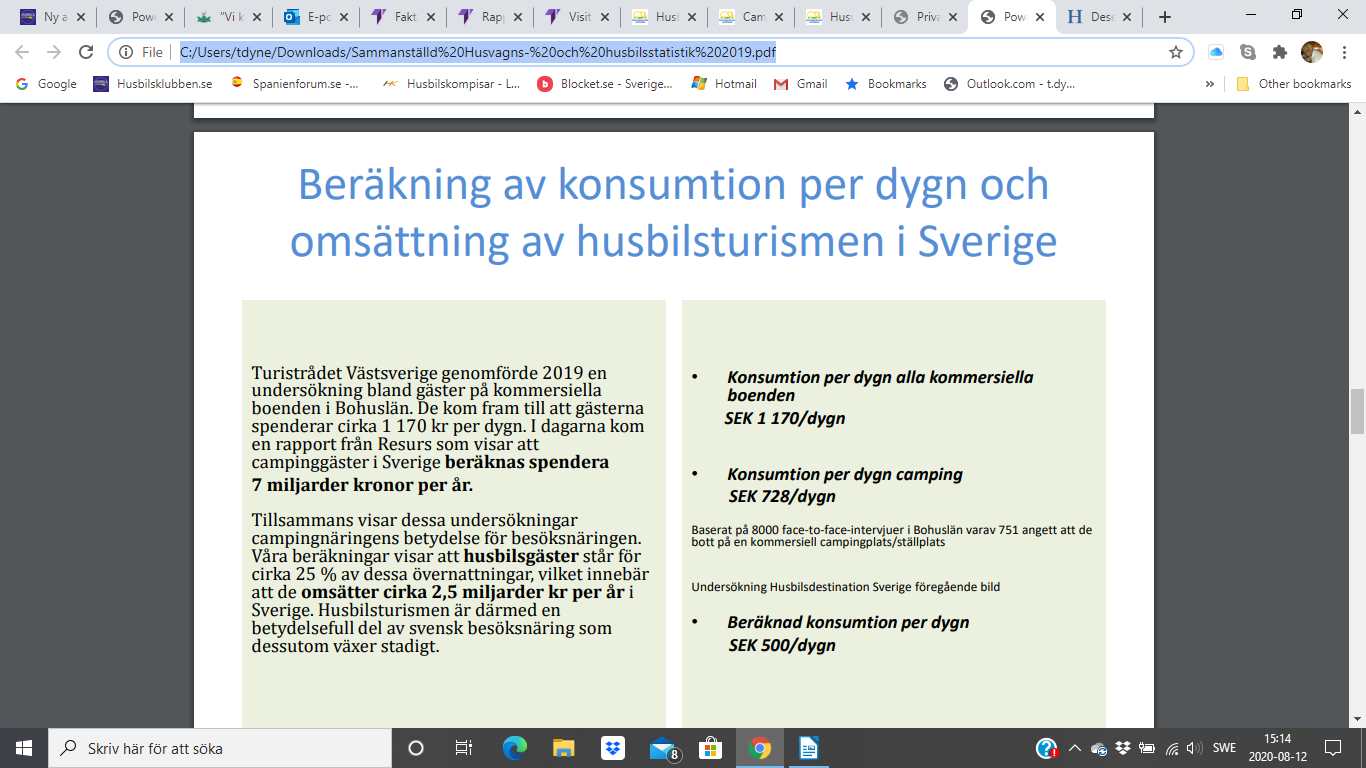Open the Gmail bookmark
This screenshot has height=768, width=1366.
coord(800,84)
